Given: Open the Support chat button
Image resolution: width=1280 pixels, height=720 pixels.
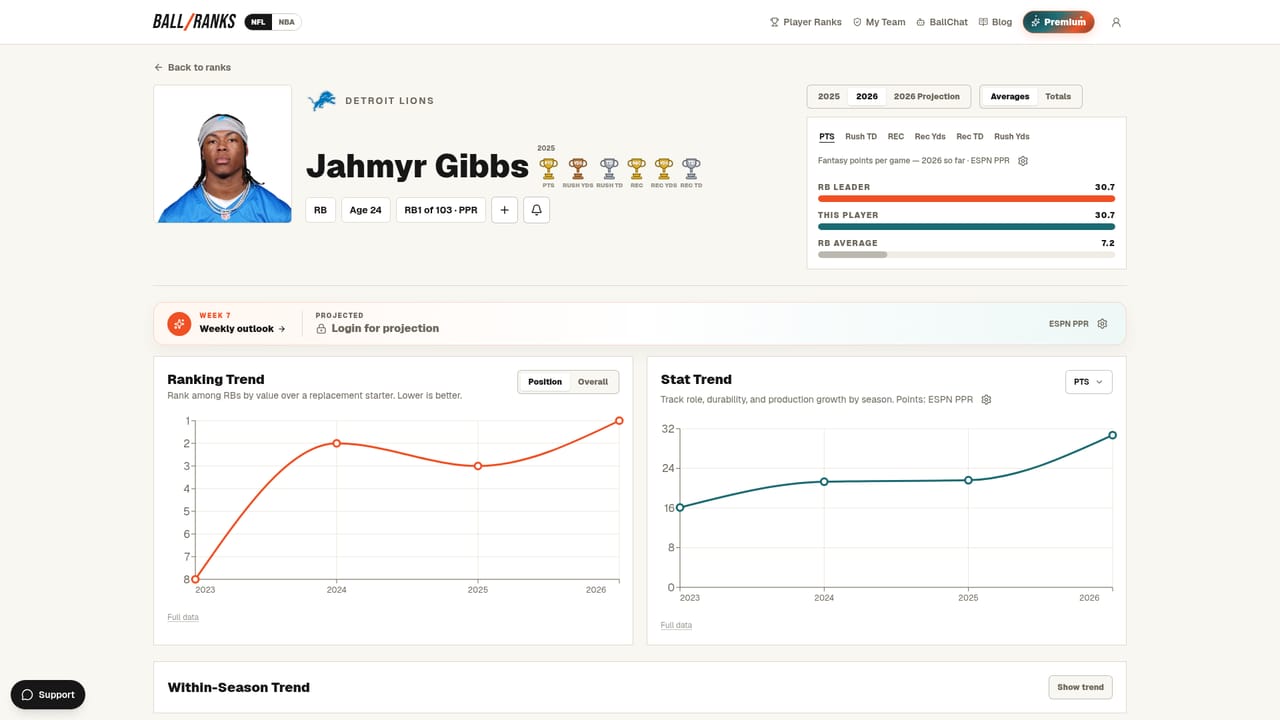Looking at the screenshot, I should [48, 695].
